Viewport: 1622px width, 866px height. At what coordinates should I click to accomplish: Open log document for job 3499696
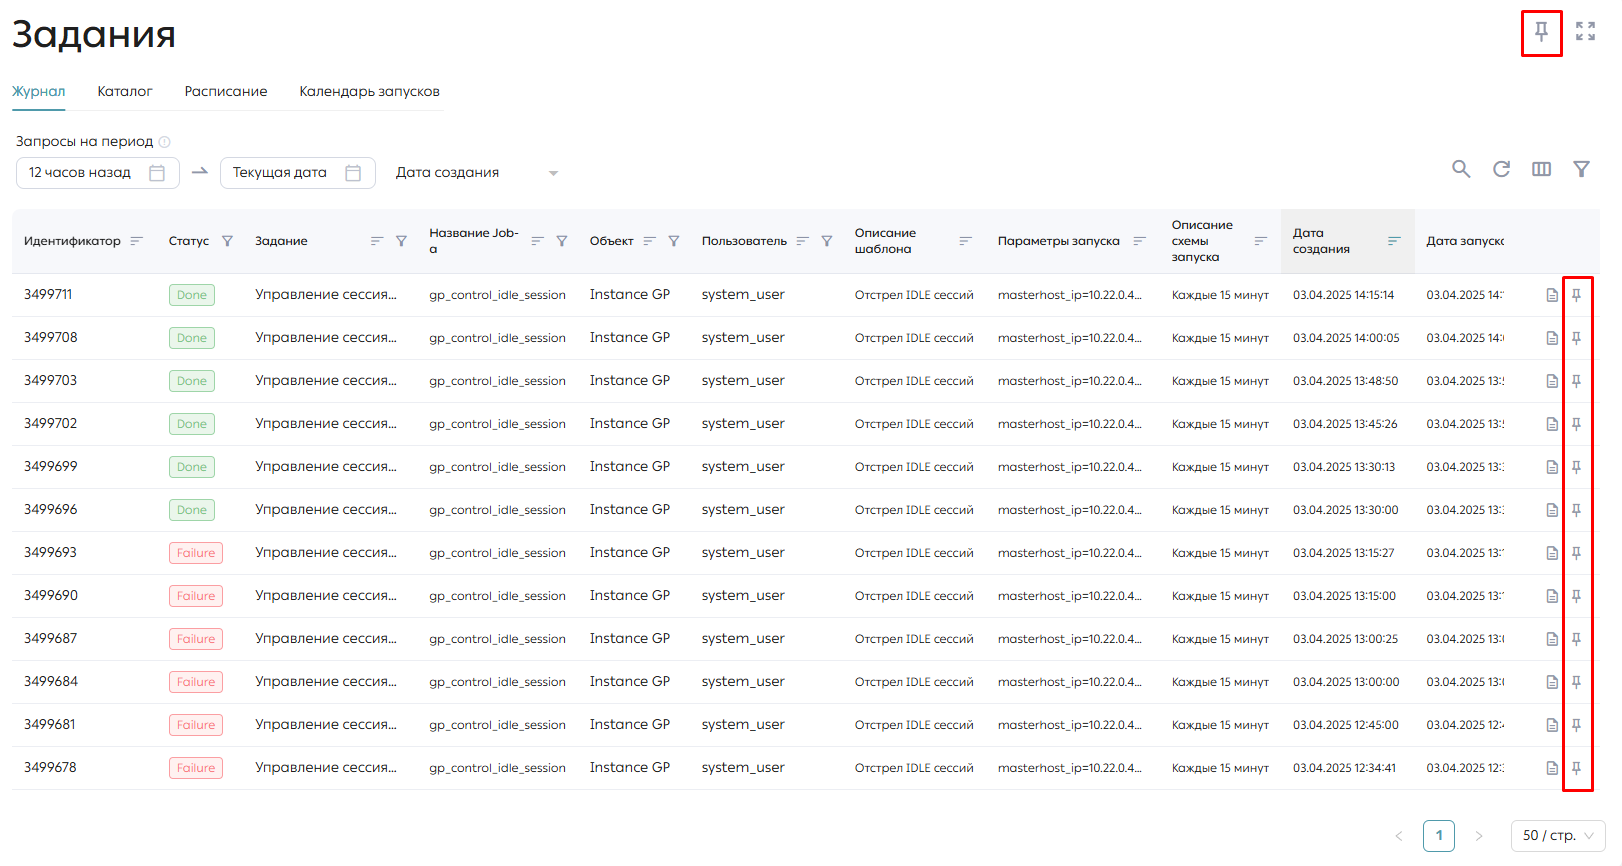click(1552, 510)
